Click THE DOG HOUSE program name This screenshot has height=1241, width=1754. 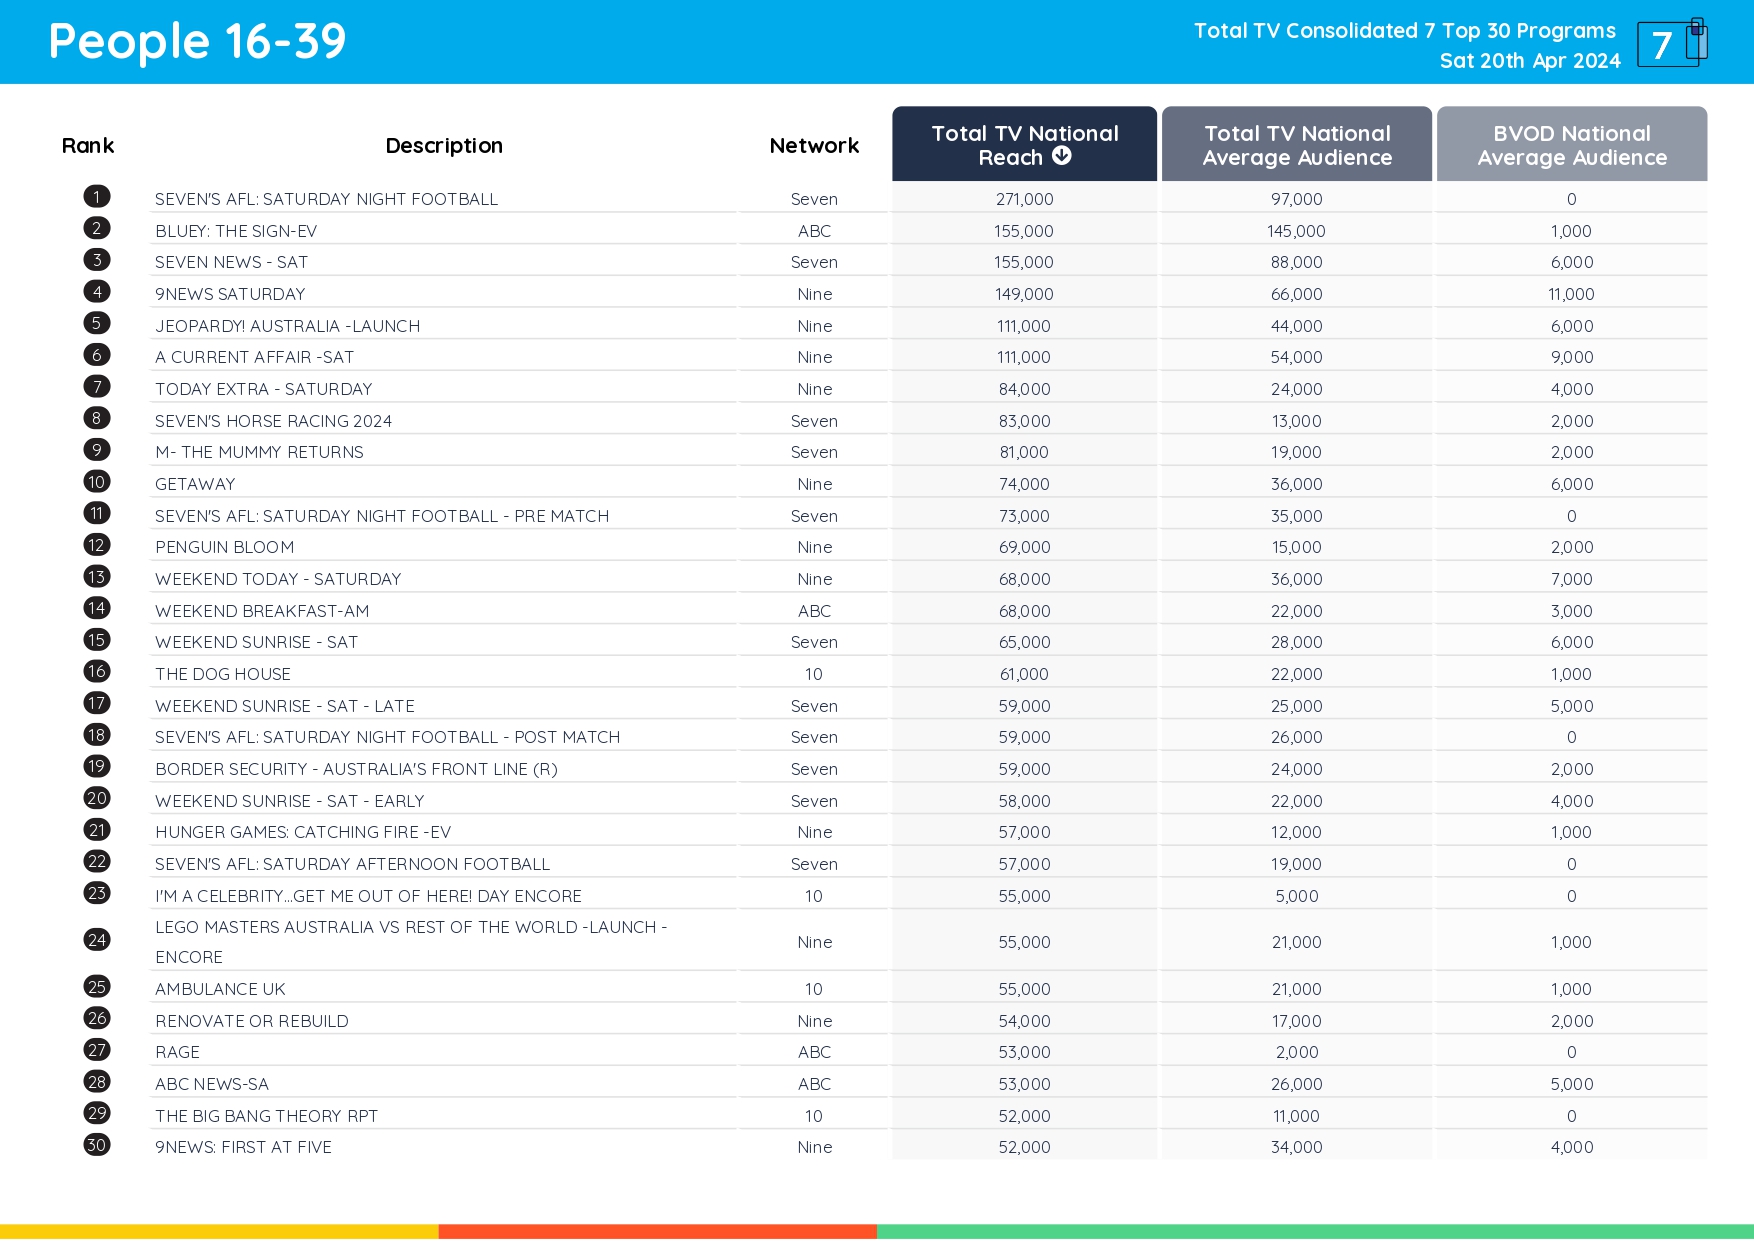(x=223, y=675)
